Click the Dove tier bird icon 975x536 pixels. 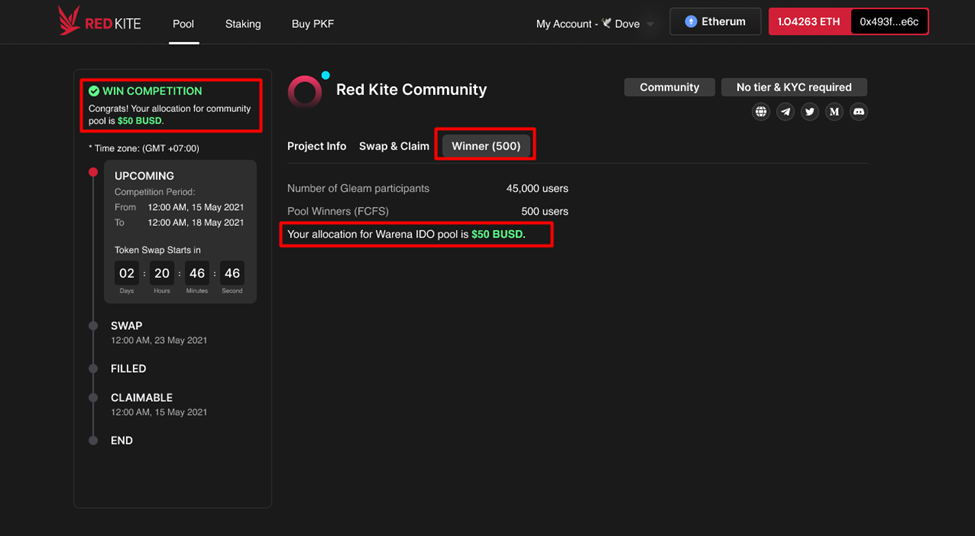606,24
